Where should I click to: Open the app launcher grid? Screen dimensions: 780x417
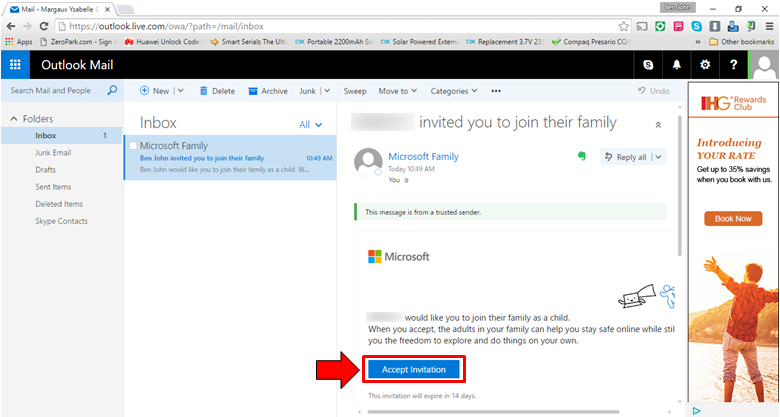(15, 65)
